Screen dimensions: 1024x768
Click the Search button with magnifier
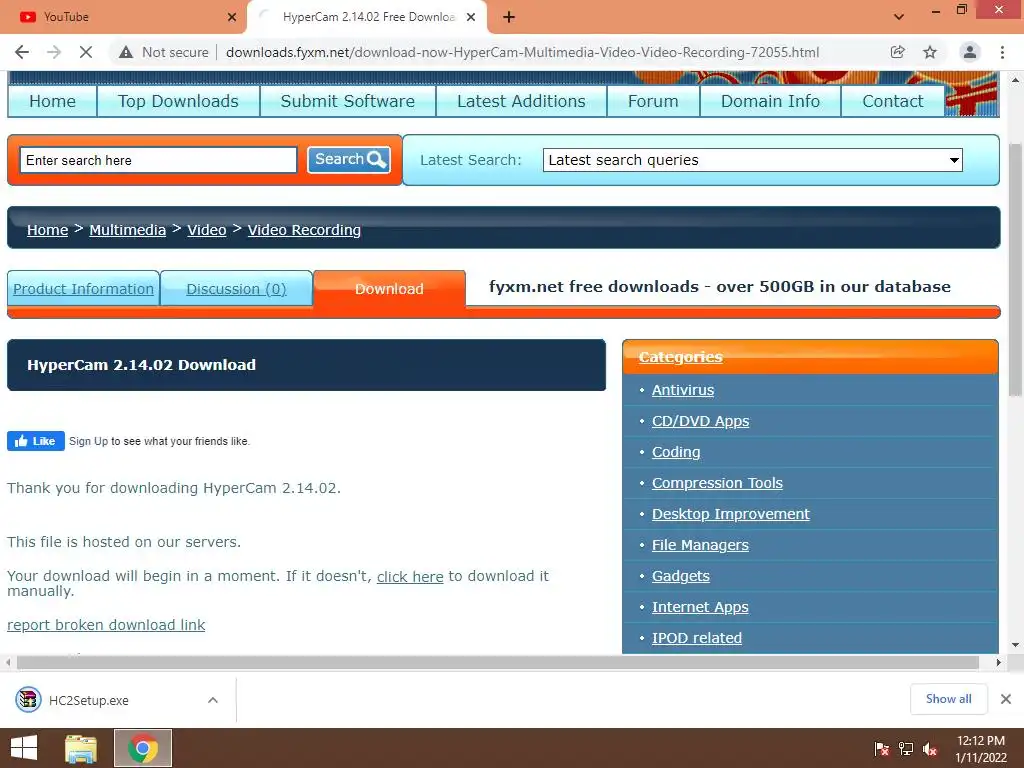pos(349,159)
